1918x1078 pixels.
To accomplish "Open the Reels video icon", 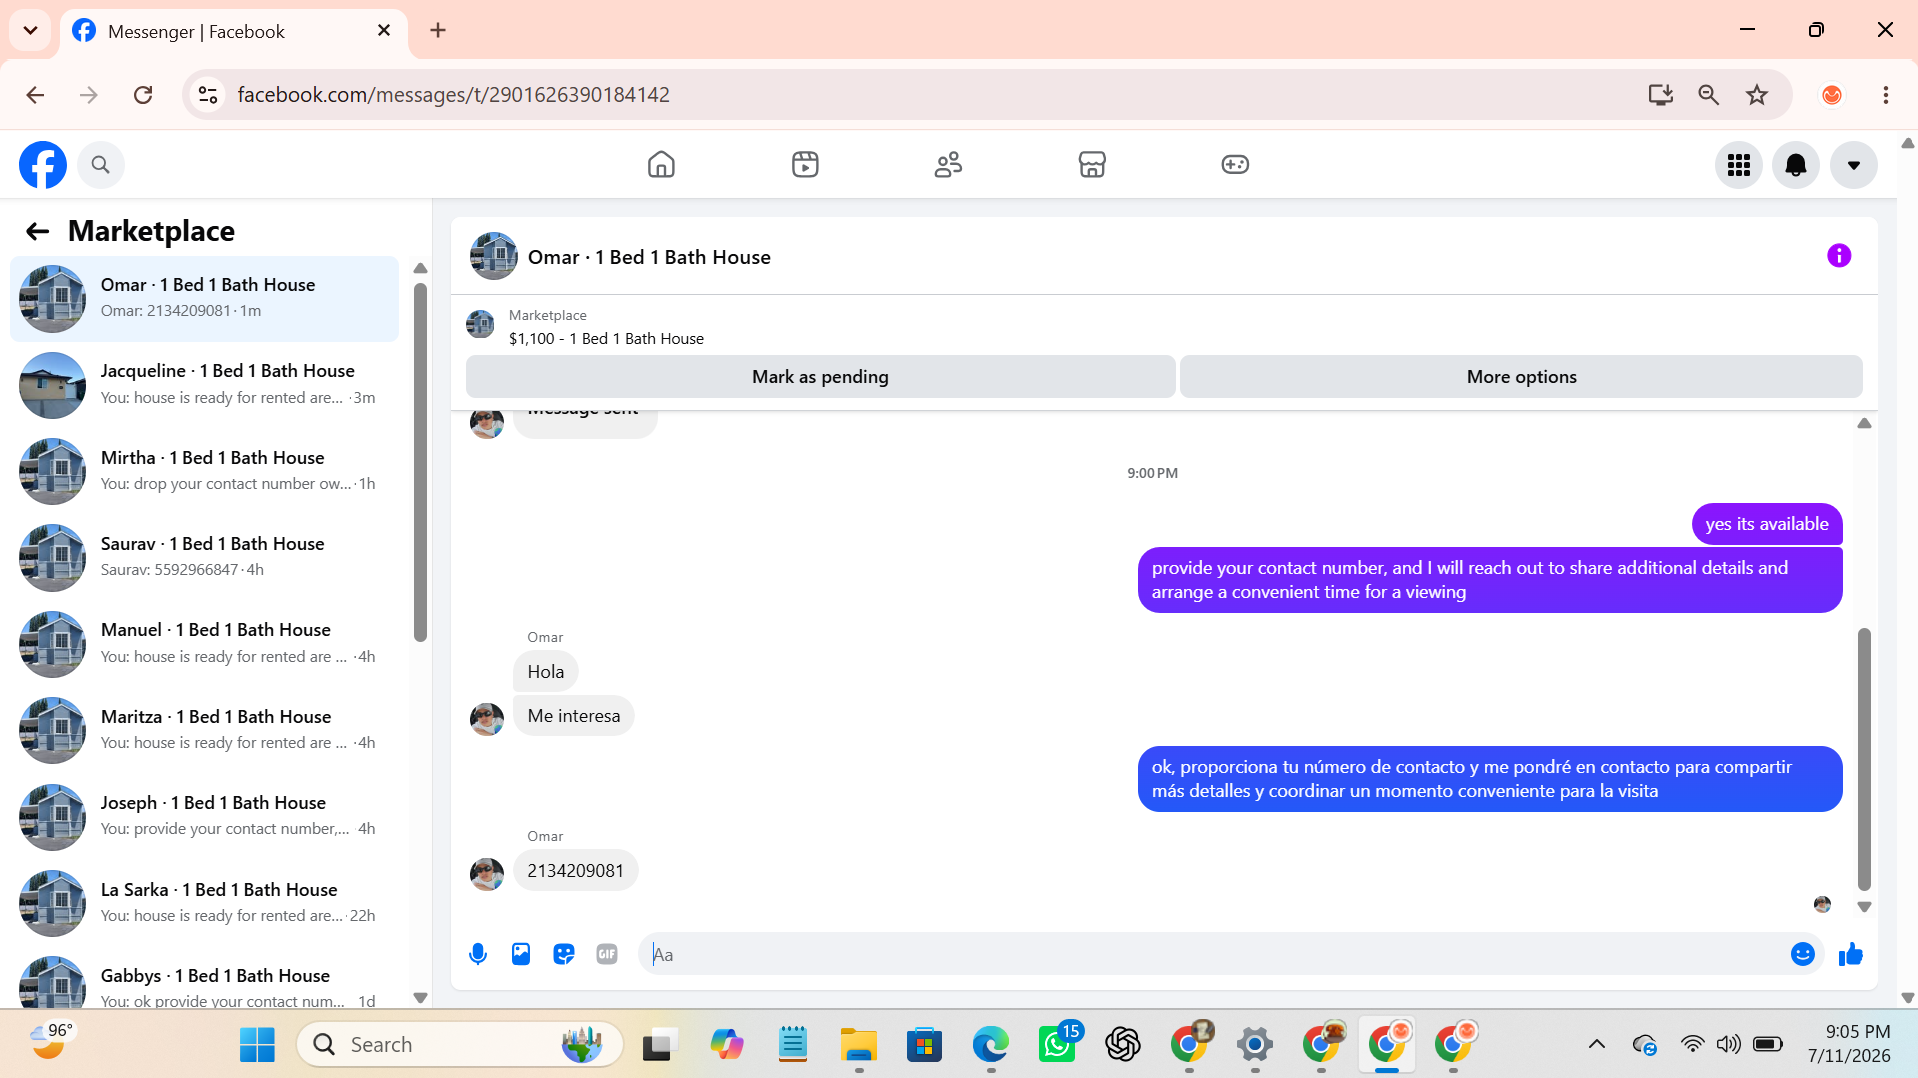I will (805, 164).
